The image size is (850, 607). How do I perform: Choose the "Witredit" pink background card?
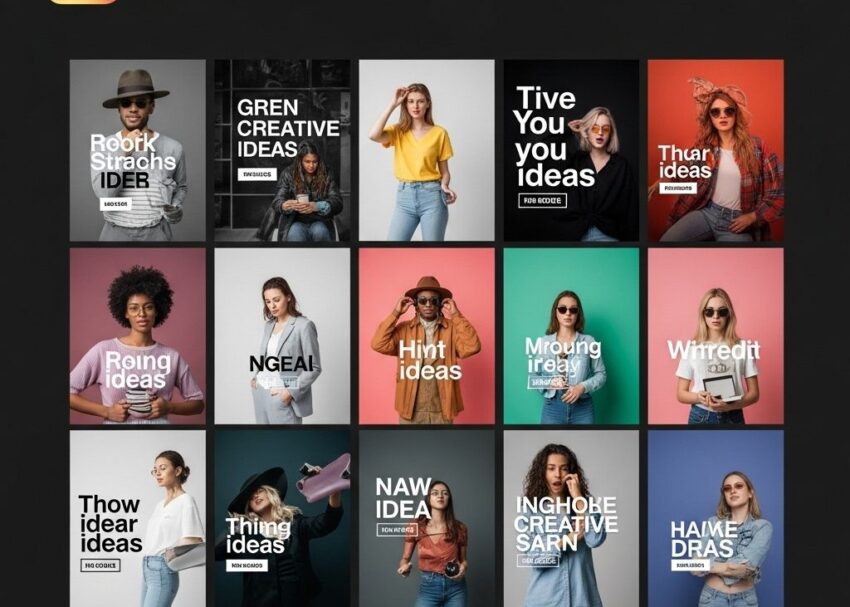pos(715,336)
